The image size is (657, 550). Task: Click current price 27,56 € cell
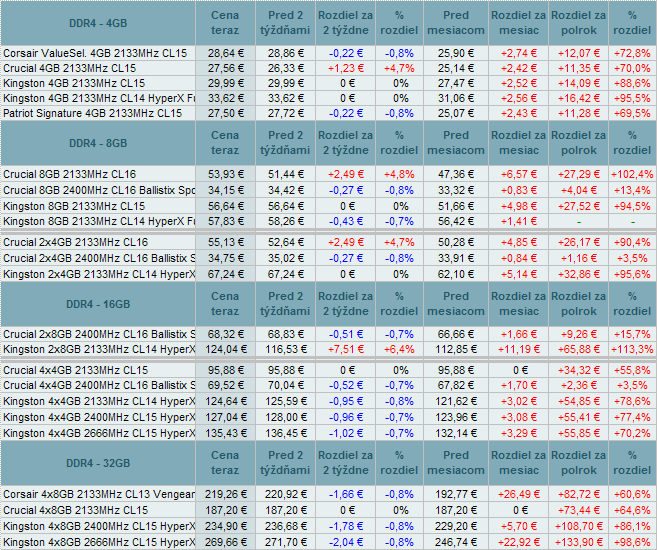pyautogui.click(x=225, y=68)
